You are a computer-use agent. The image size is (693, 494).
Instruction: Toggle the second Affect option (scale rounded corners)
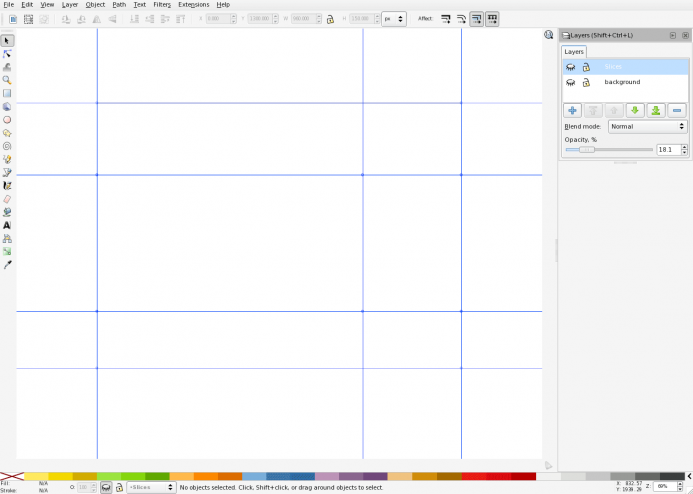(x=461, y=19)
